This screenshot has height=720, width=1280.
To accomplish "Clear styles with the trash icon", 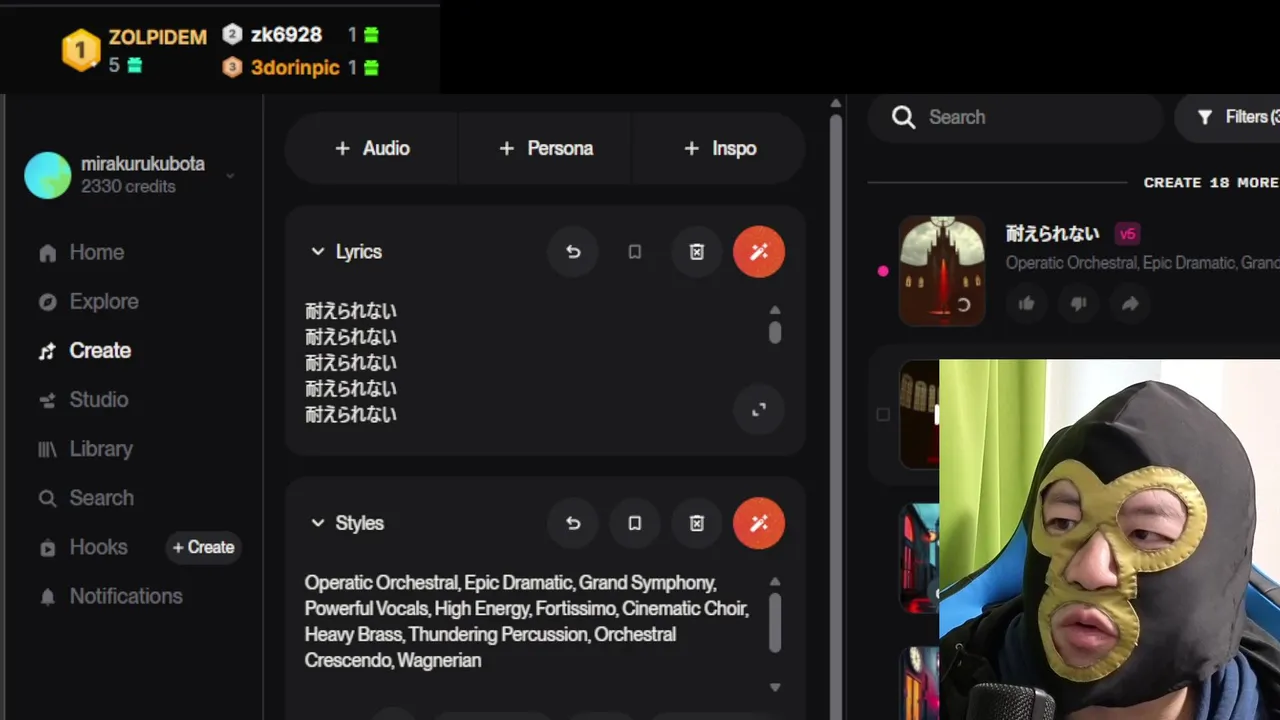I will pyautogui.click(x=697, y=523).
